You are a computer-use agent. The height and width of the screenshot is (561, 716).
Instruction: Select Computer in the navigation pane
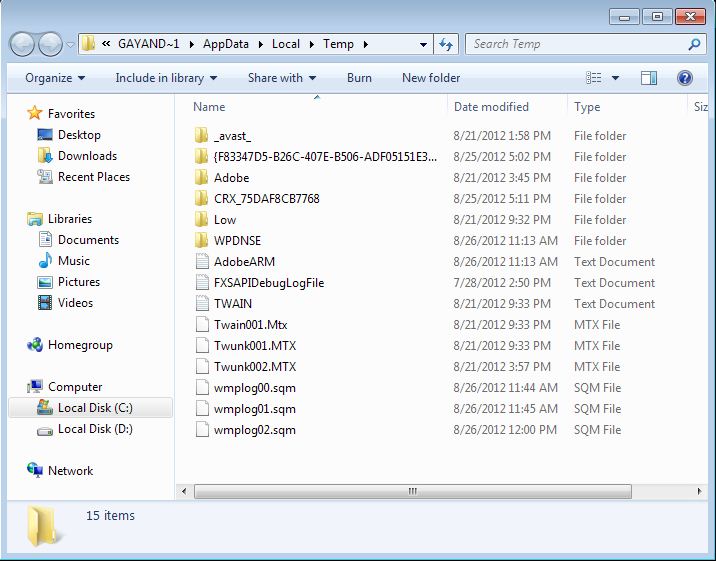point(75,387)
